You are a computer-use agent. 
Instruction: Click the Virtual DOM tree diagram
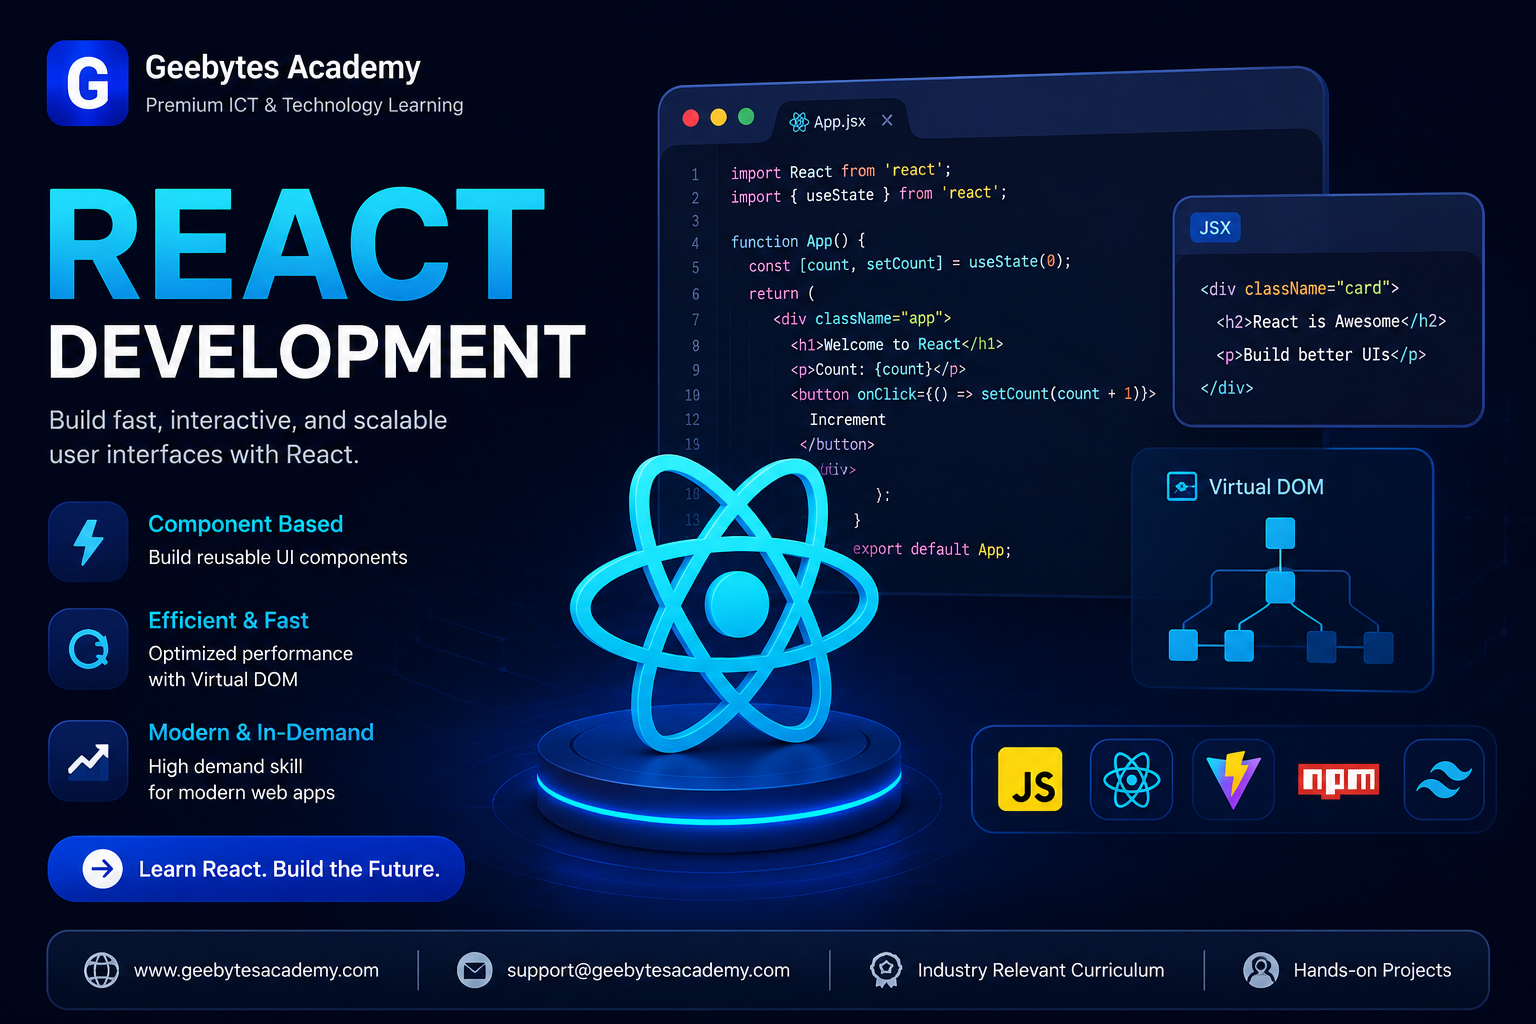tap(1280, 590)
